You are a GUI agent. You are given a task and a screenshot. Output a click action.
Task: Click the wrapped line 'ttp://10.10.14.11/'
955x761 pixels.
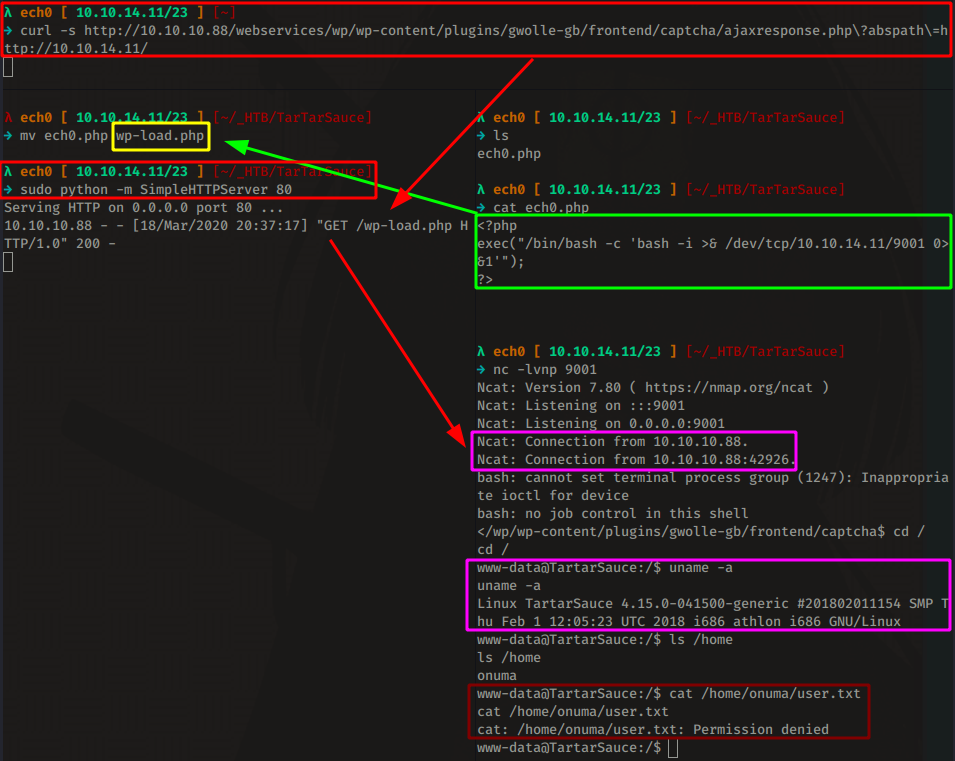[76, 48]
